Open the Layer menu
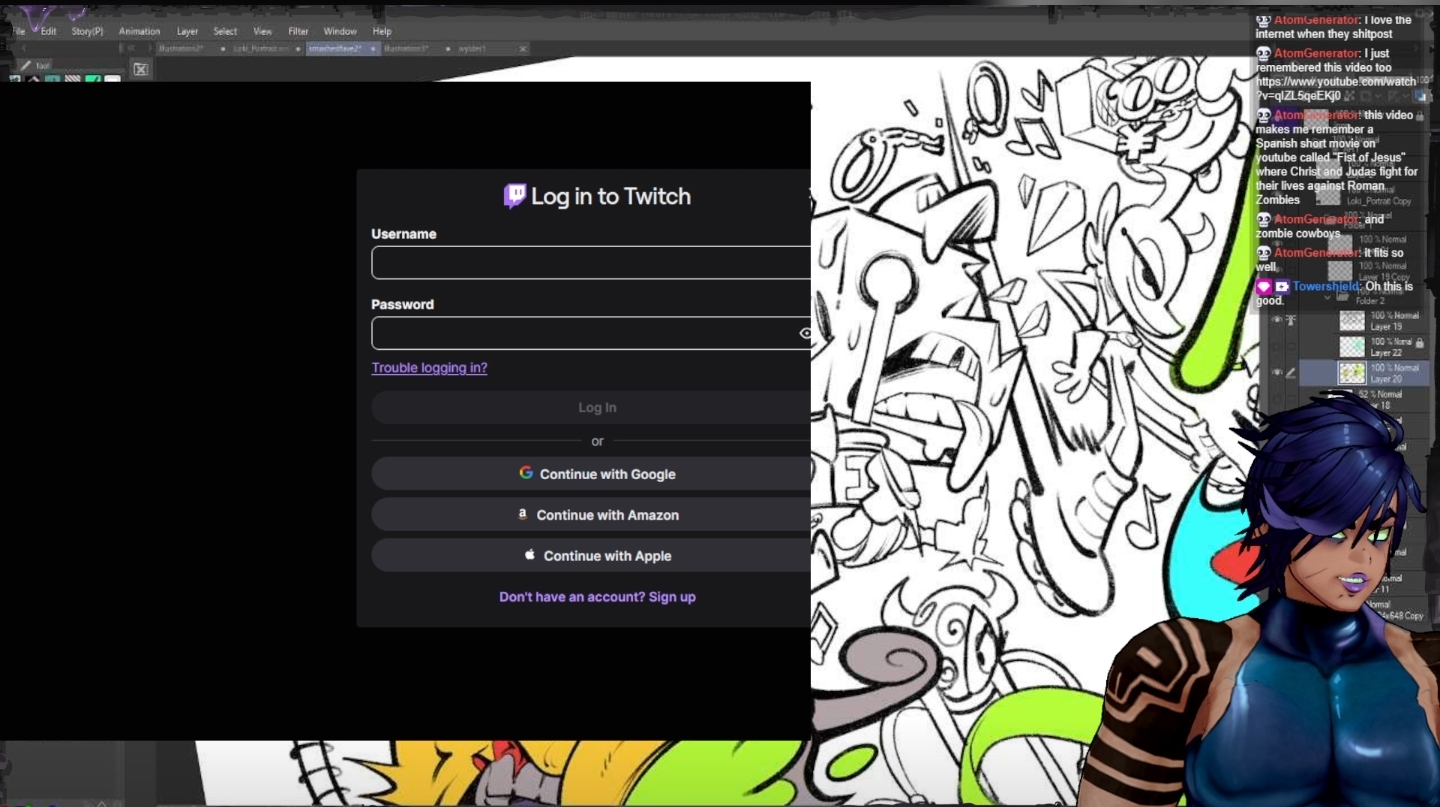This screenshot has height=807, width=1440. tap(187, 31)
